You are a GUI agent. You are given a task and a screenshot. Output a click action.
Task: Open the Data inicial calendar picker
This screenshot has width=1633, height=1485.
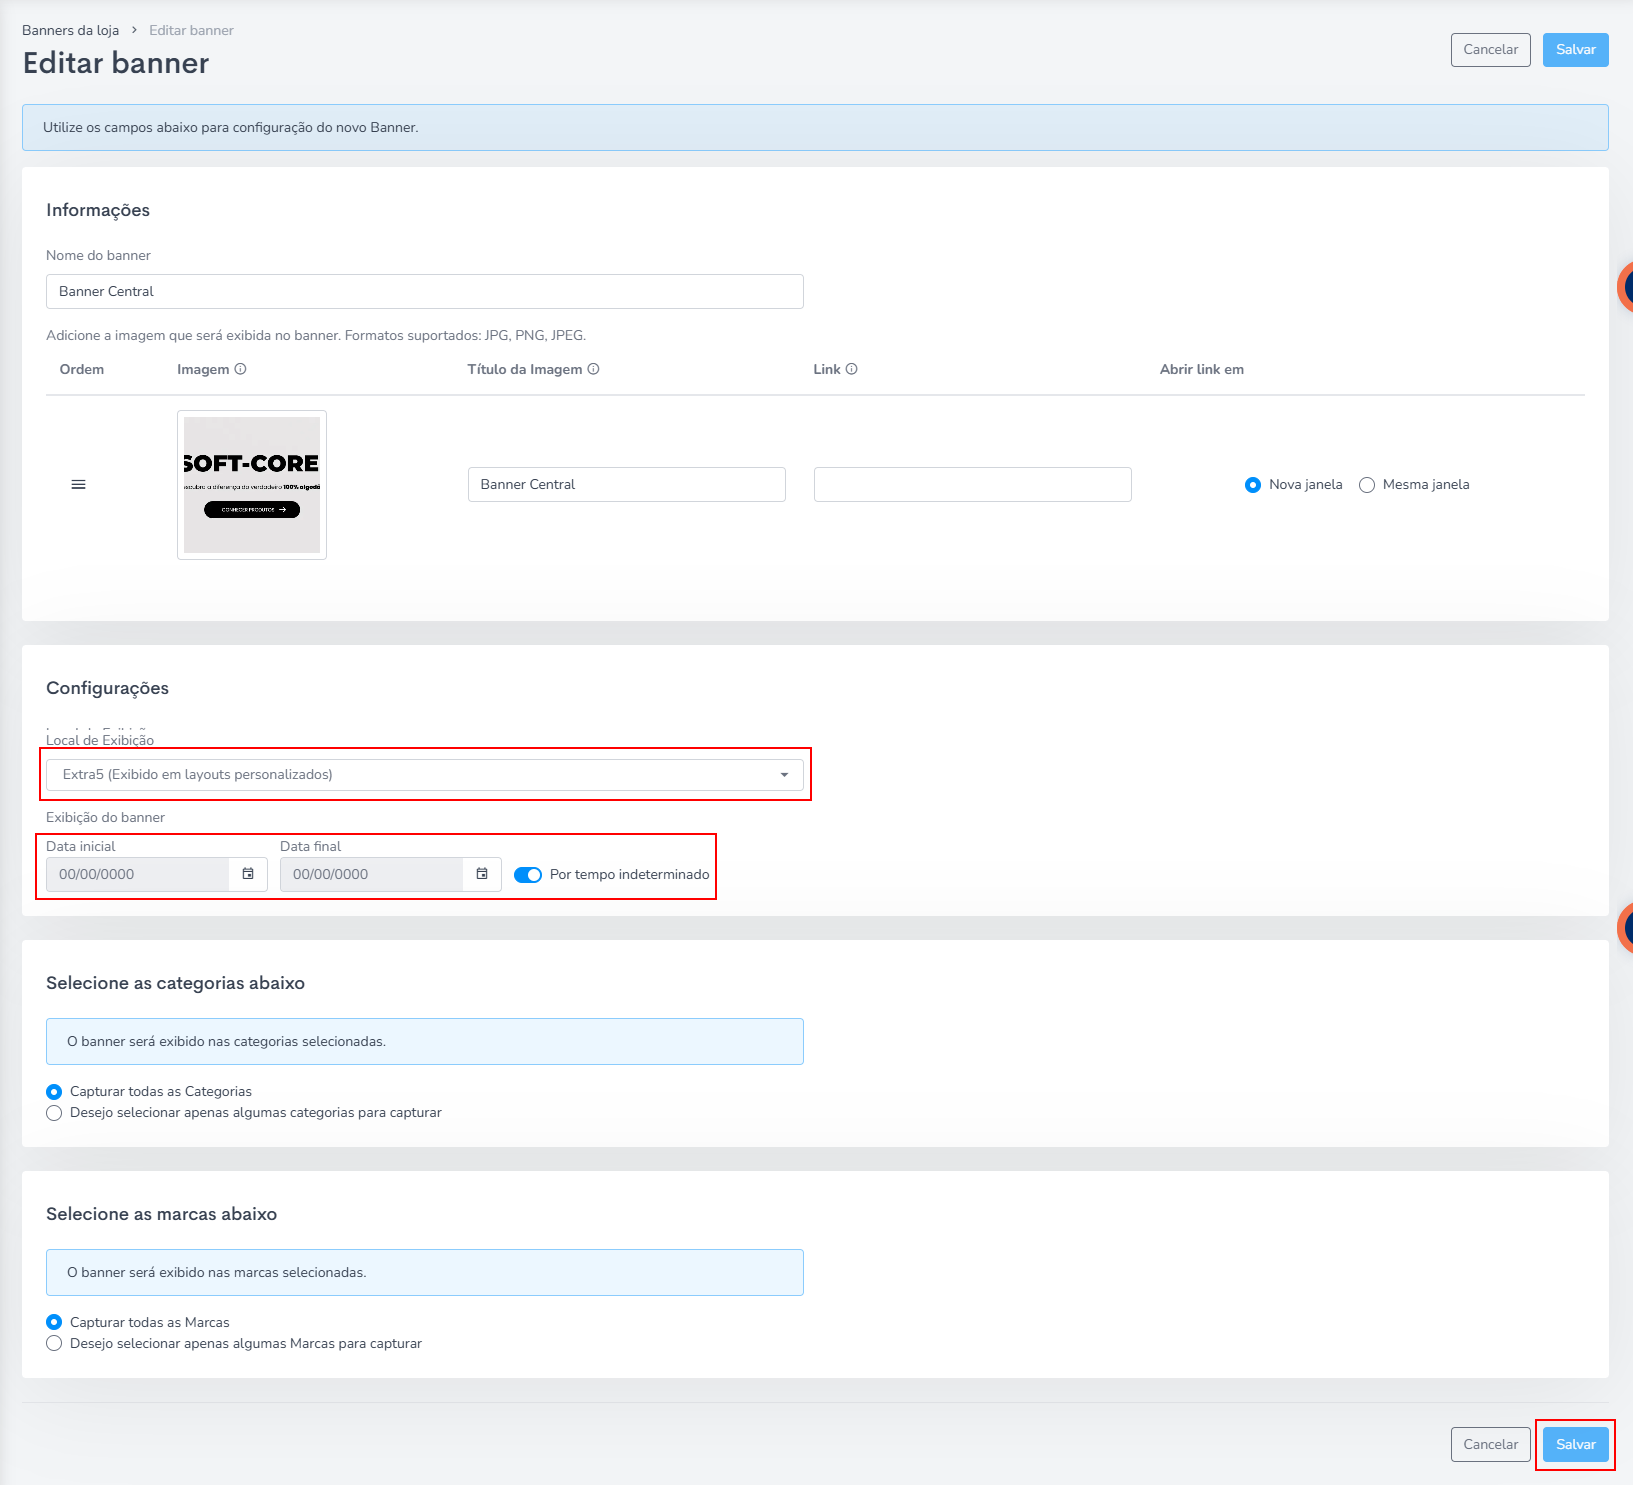coord(248,874)
